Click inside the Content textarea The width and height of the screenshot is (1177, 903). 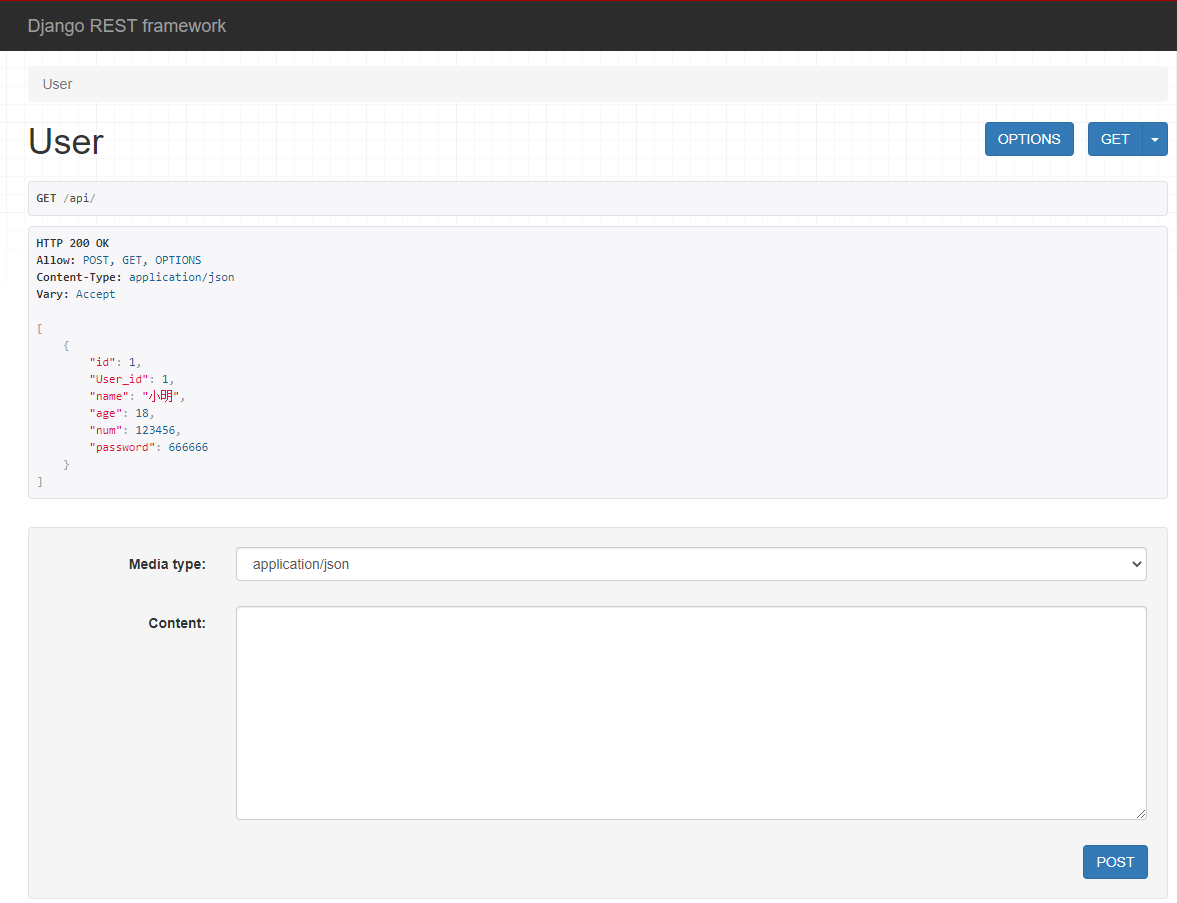[691, 712]
